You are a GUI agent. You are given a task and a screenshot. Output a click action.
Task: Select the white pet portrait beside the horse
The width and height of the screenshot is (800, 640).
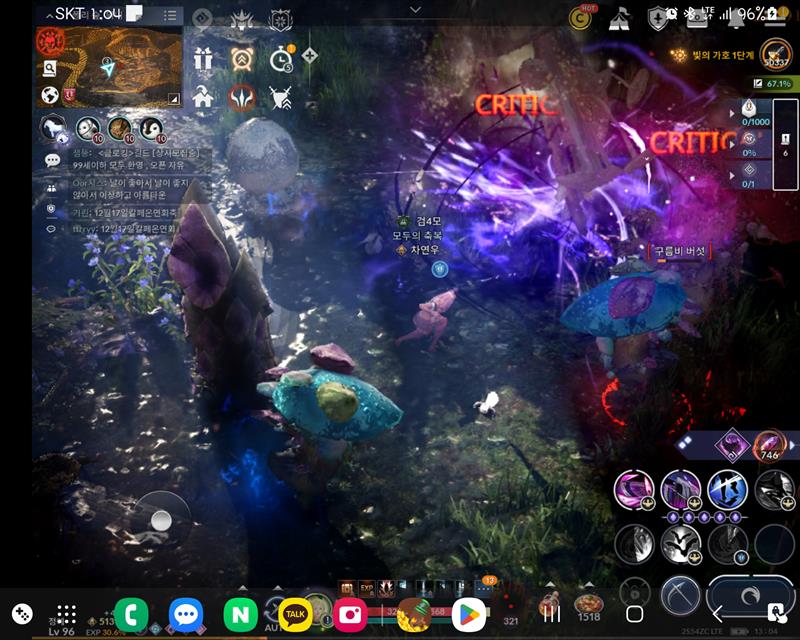click(88, 129)
